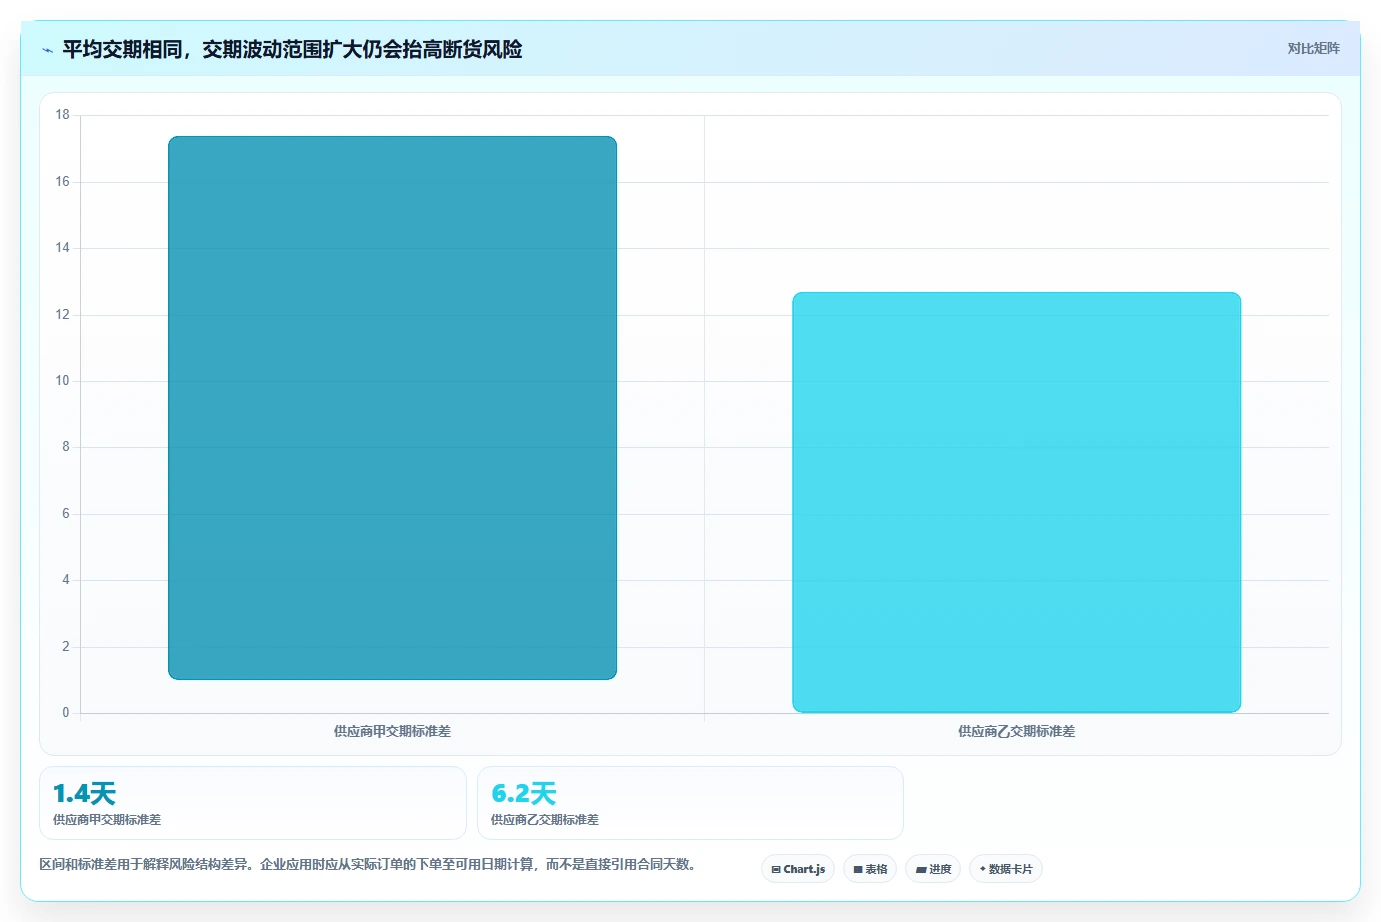The width and height of the screenshot is (1381, 922).
Task: Click the 对比矩阵 label in the header
Action: click(1313, 48)
